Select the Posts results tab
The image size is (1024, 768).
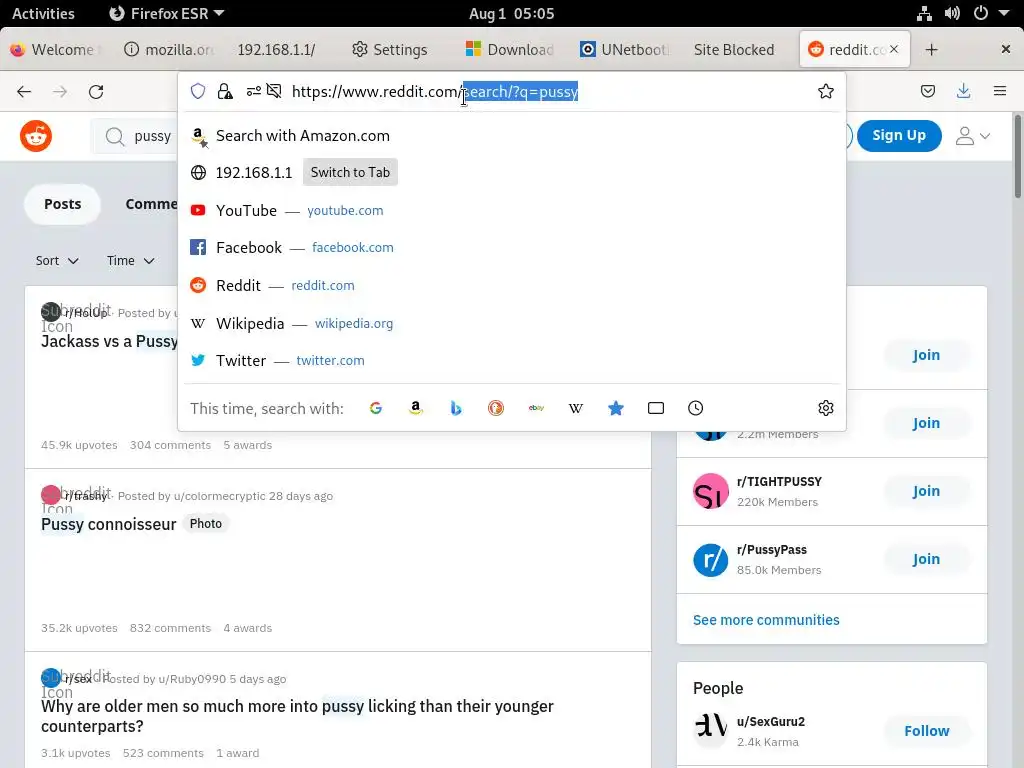point(63,204)
